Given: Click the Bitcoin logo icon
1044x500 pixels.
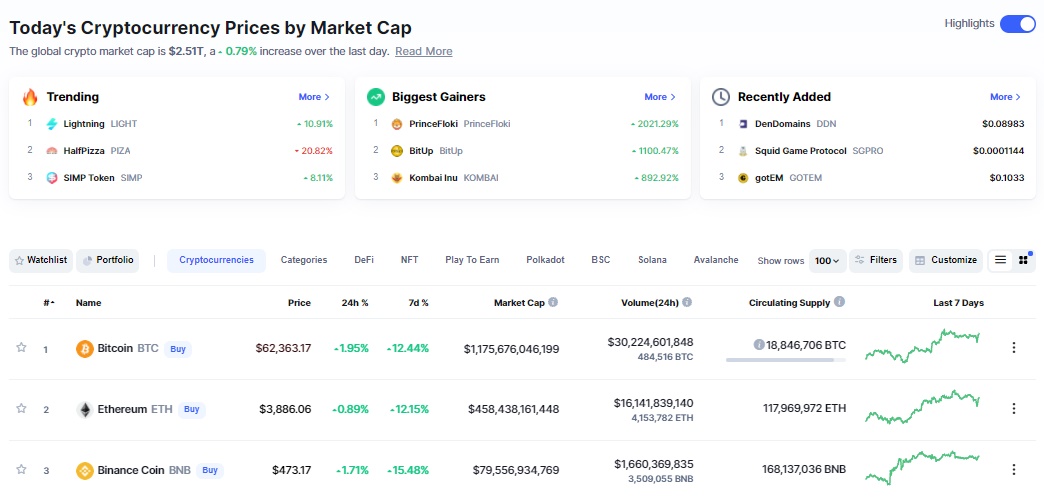Looking at the screenshot, I should (x=85, y=348).
